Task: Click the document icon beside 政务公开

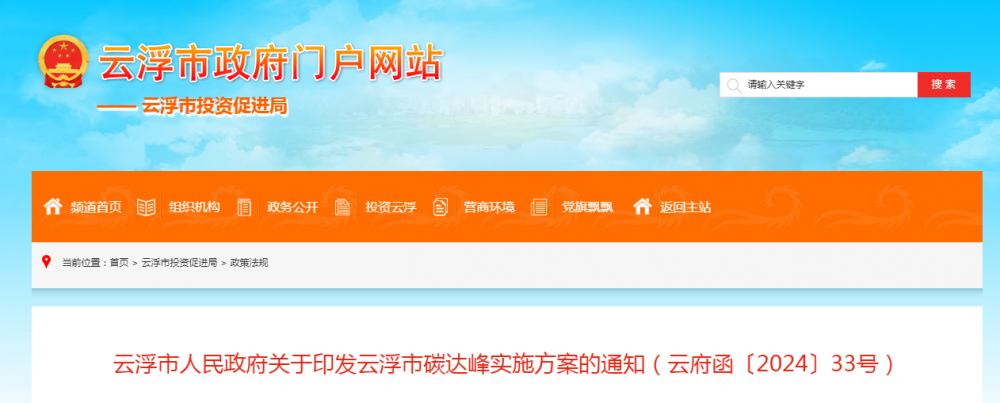Action: pos(244,207)
